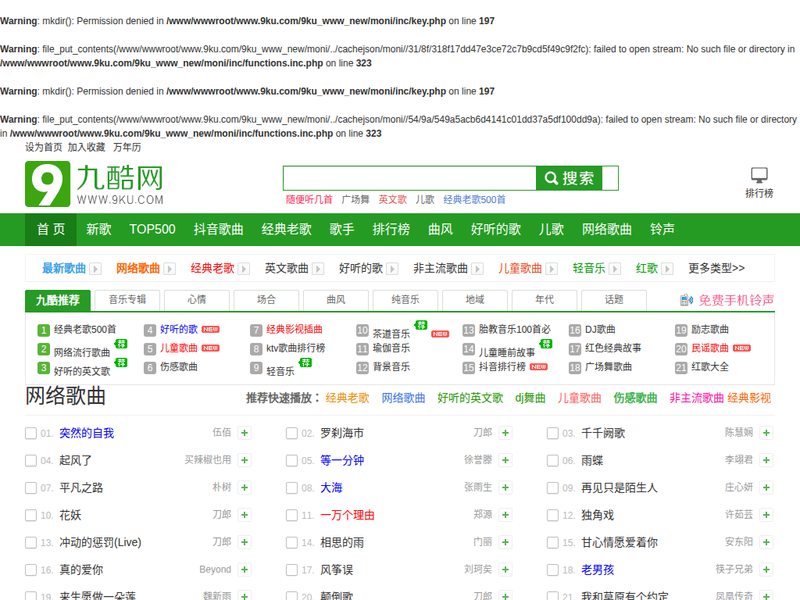Viewport: 800px width, 600px height.
Task: Tick the checkbox for 等一分钟
Action: pyautogui.click(x=292, y=461)
